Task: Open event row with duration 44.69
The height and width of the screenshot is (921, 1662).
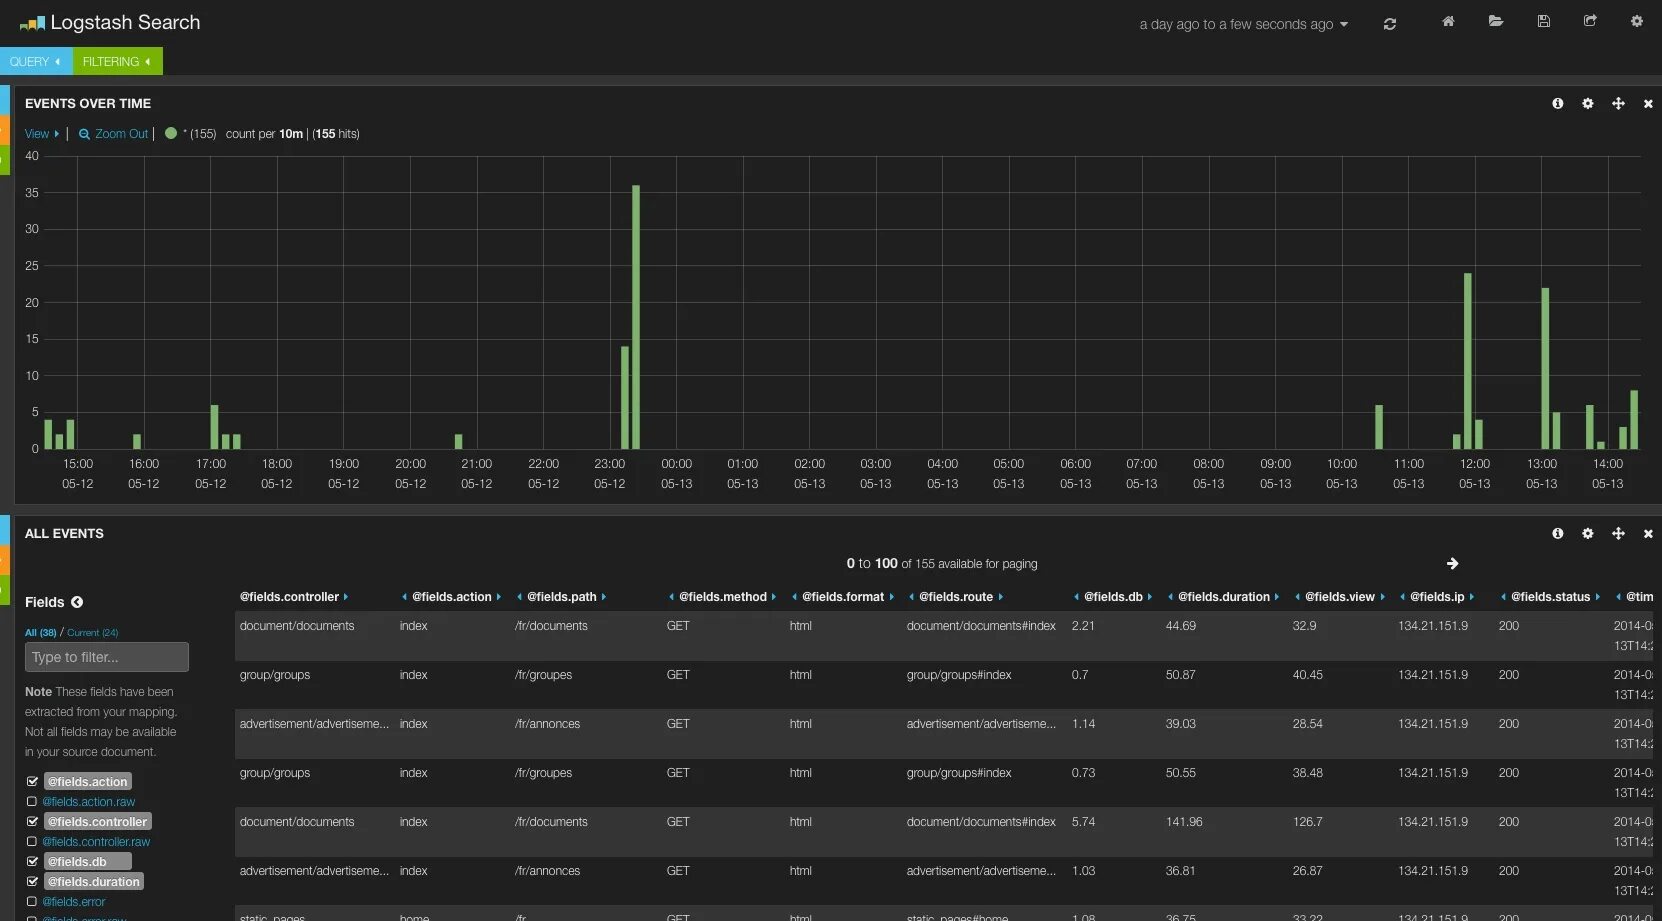Action: 945,636
